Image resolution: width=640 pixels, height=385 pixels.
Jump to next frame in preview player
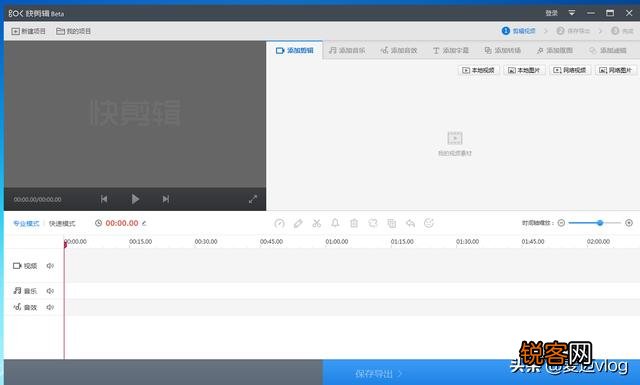165,199
